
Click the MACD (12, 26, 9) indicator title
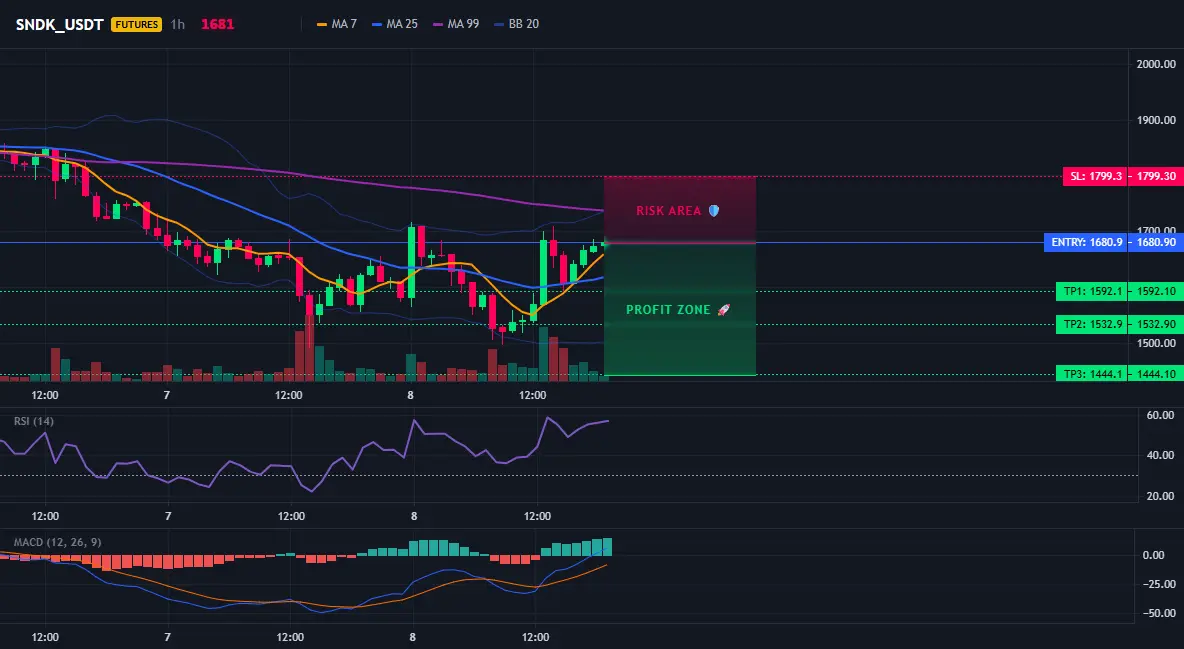pos(57,542)
